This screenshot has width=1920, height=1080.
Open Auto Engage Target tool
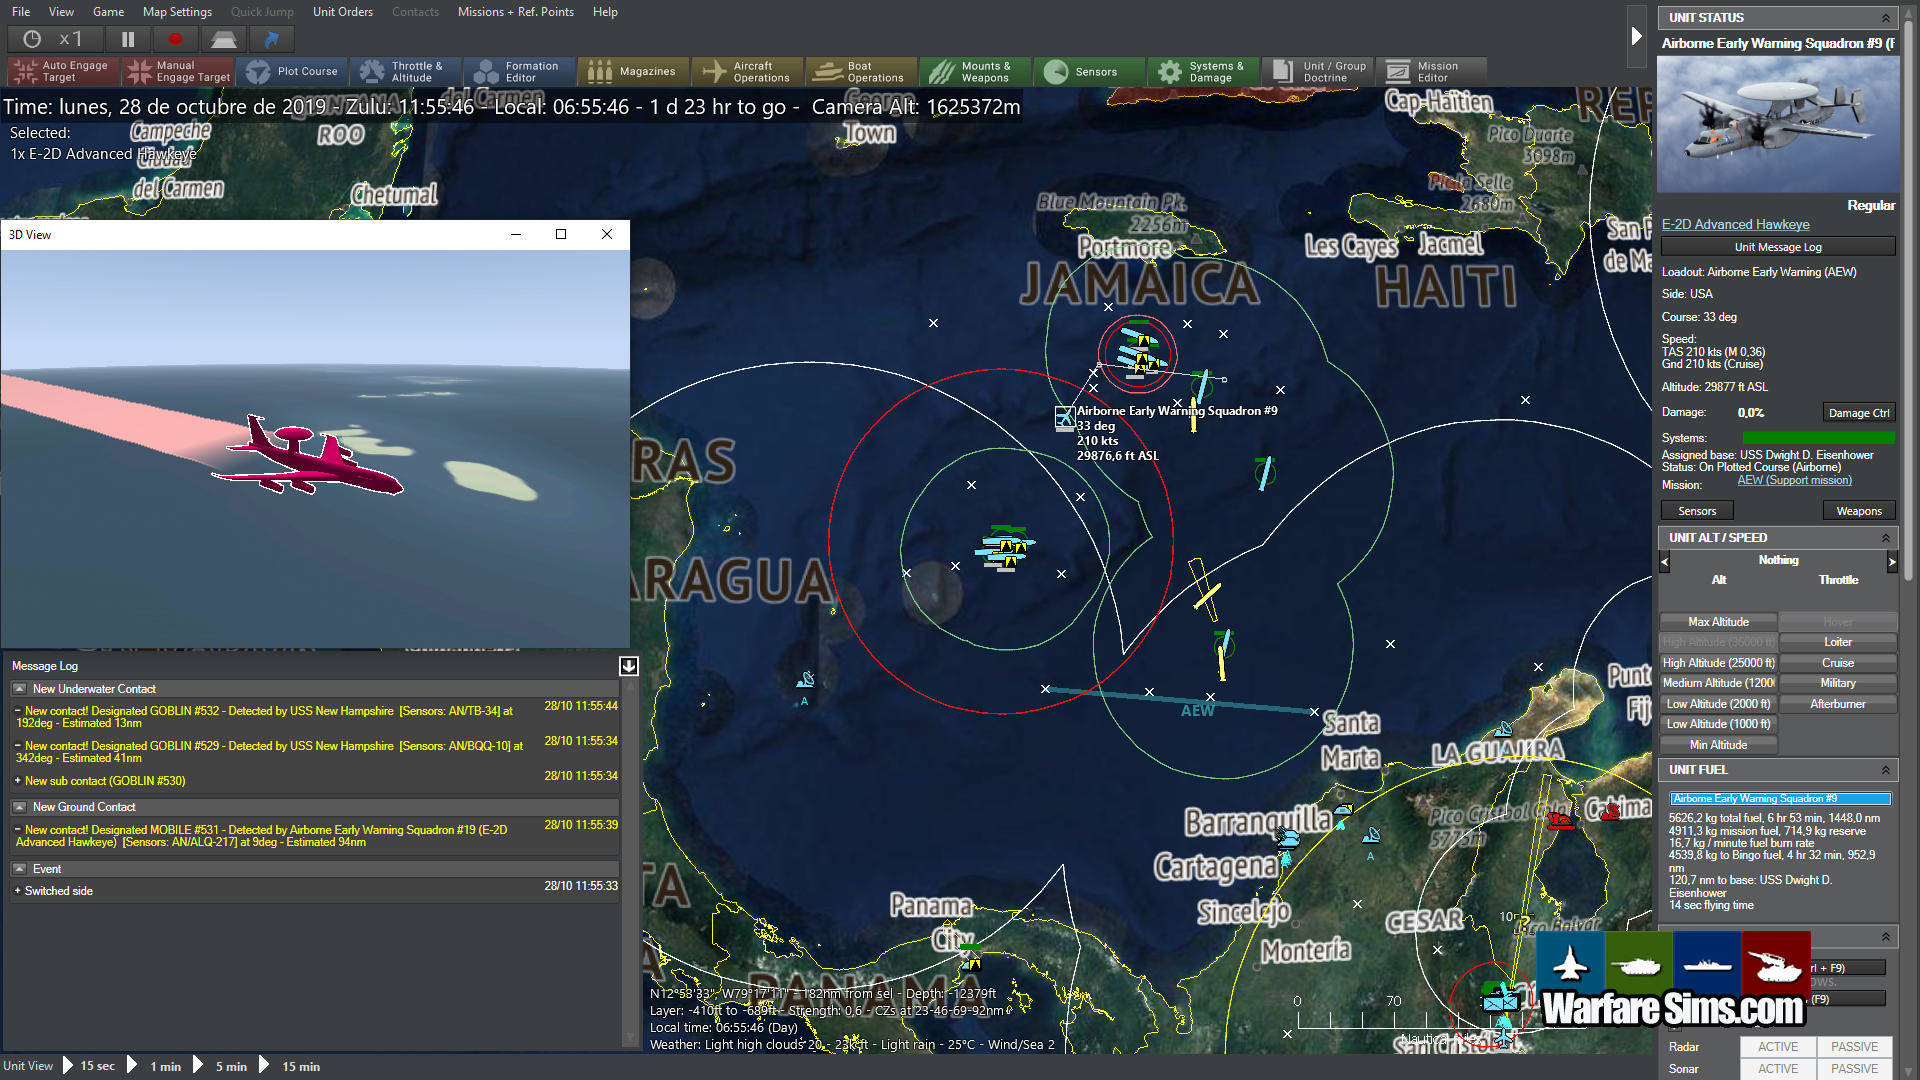tap(62, 71)
